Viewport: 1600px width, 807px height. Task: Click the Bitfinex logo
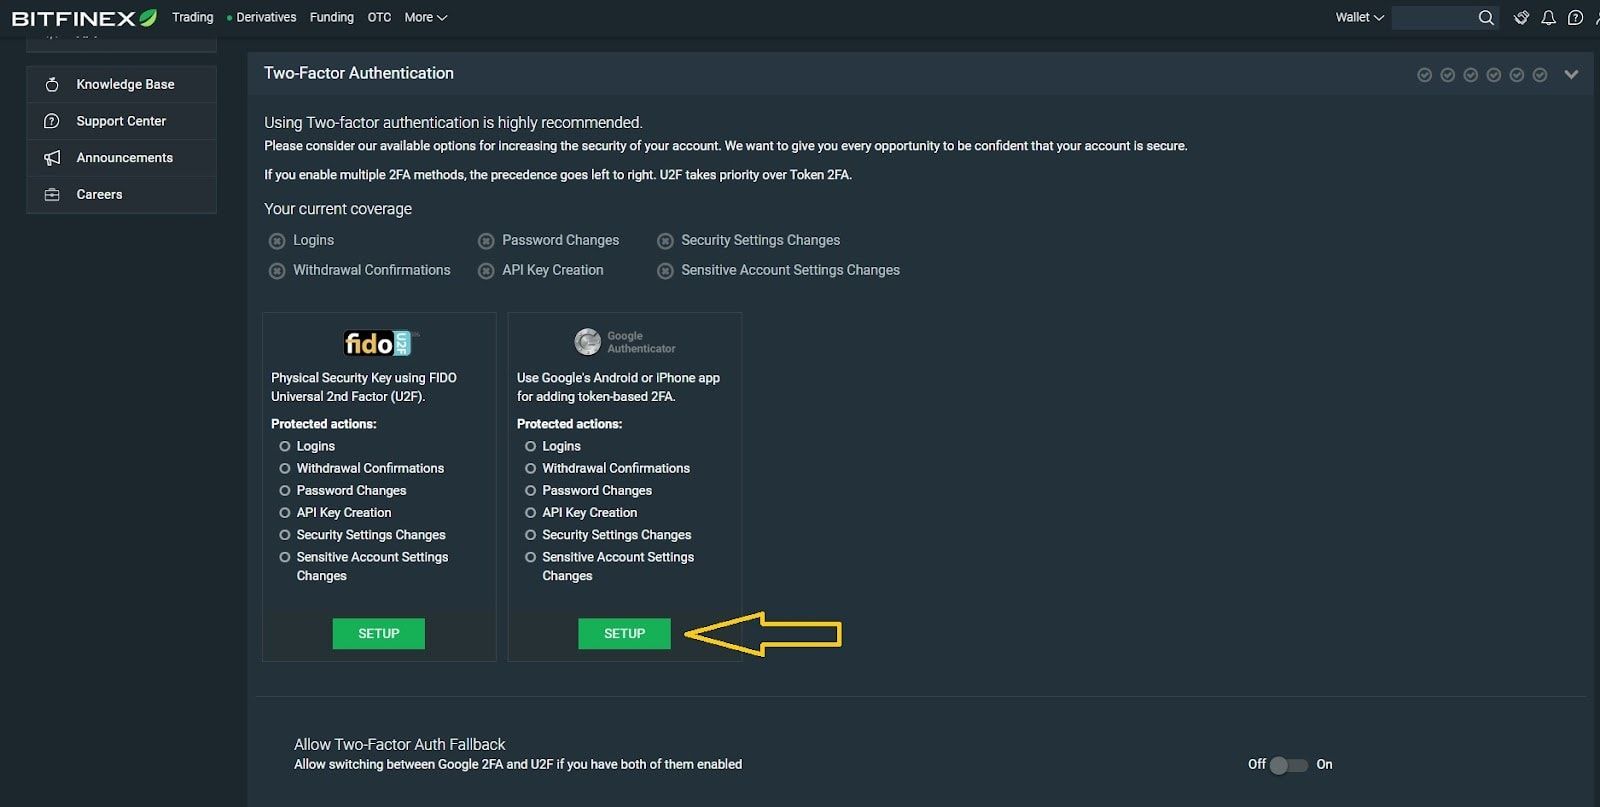[84, 18]
